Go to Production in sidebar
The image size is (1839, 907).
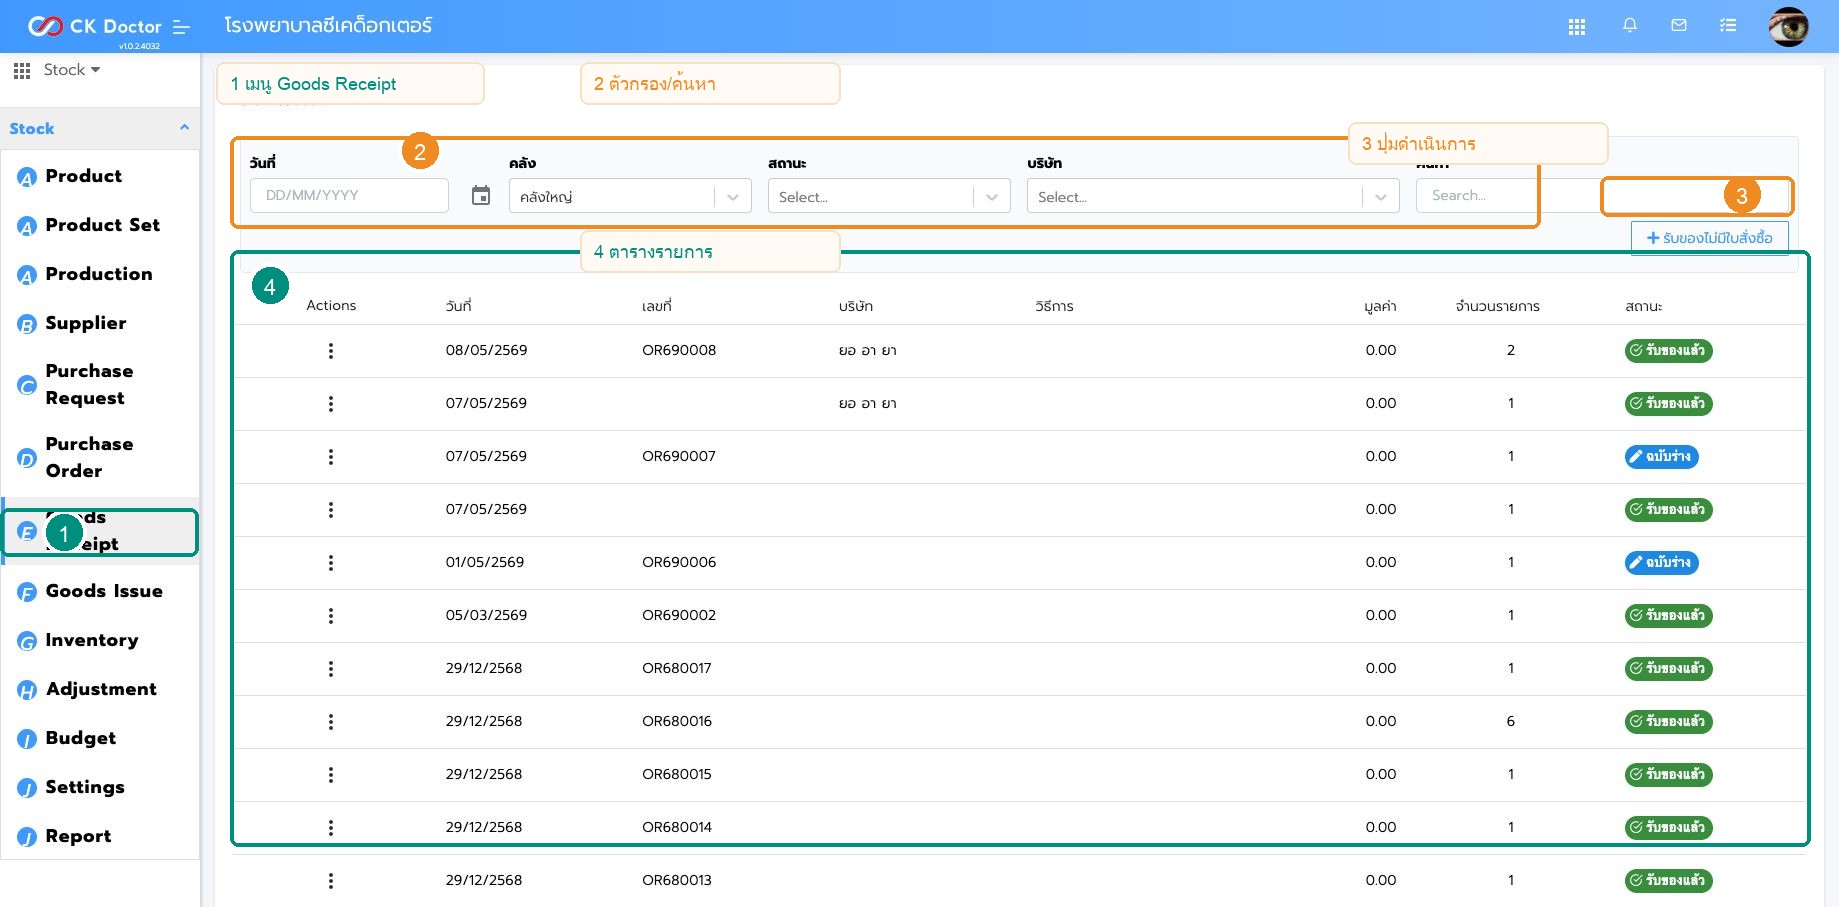[99, 274]
